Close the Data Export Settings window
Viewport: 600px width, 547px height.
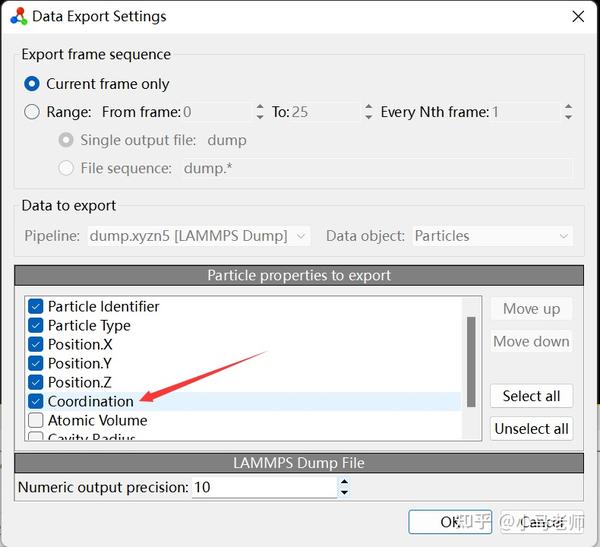(x=578, y=16)
